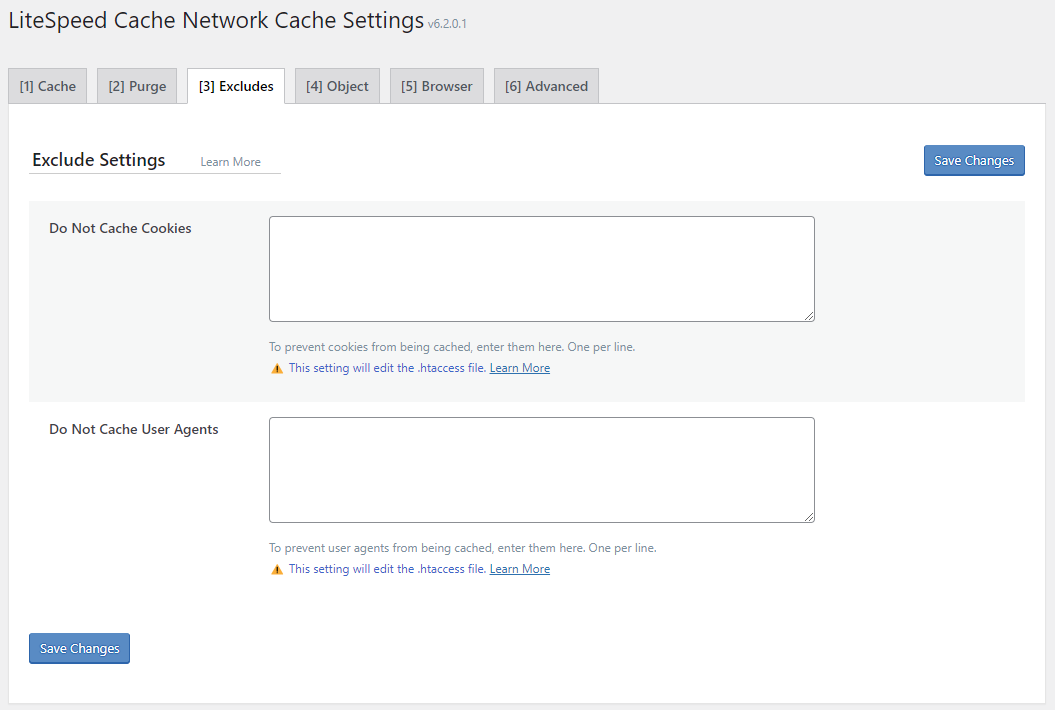Viewport: 1055px width, 710px height.
Task: Click the version number v6.2.0.1
Action: (x=447, y=24)
